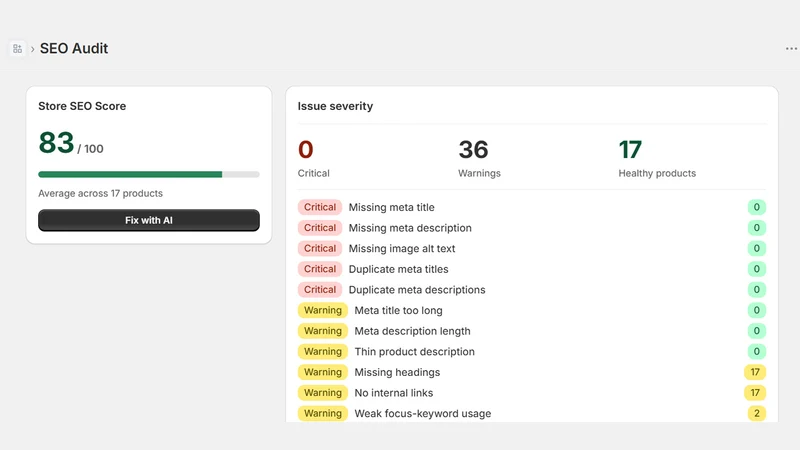Select the Missing meta title row
The height and width of the screenshot is (450, 800).
[x=532, y=207]
